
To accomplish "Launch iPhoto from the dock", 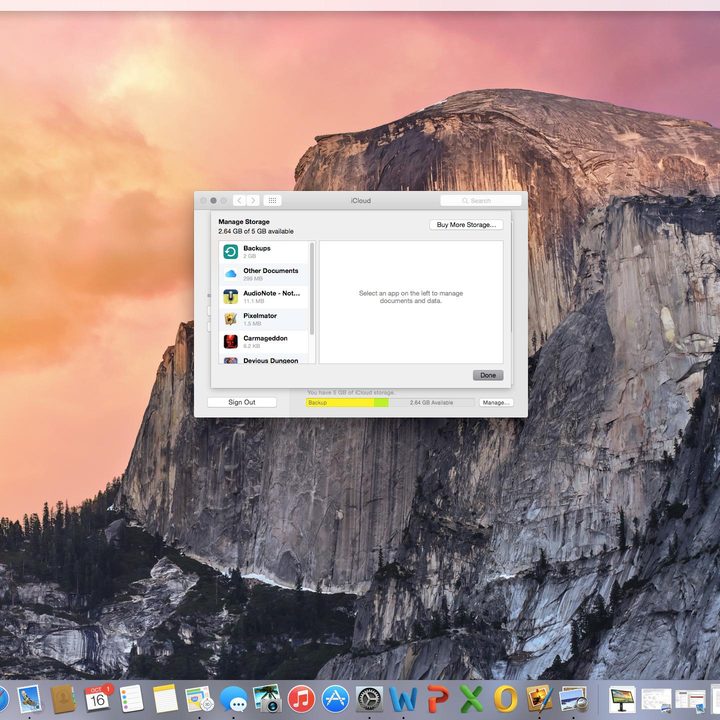I will tap(267, 699).
